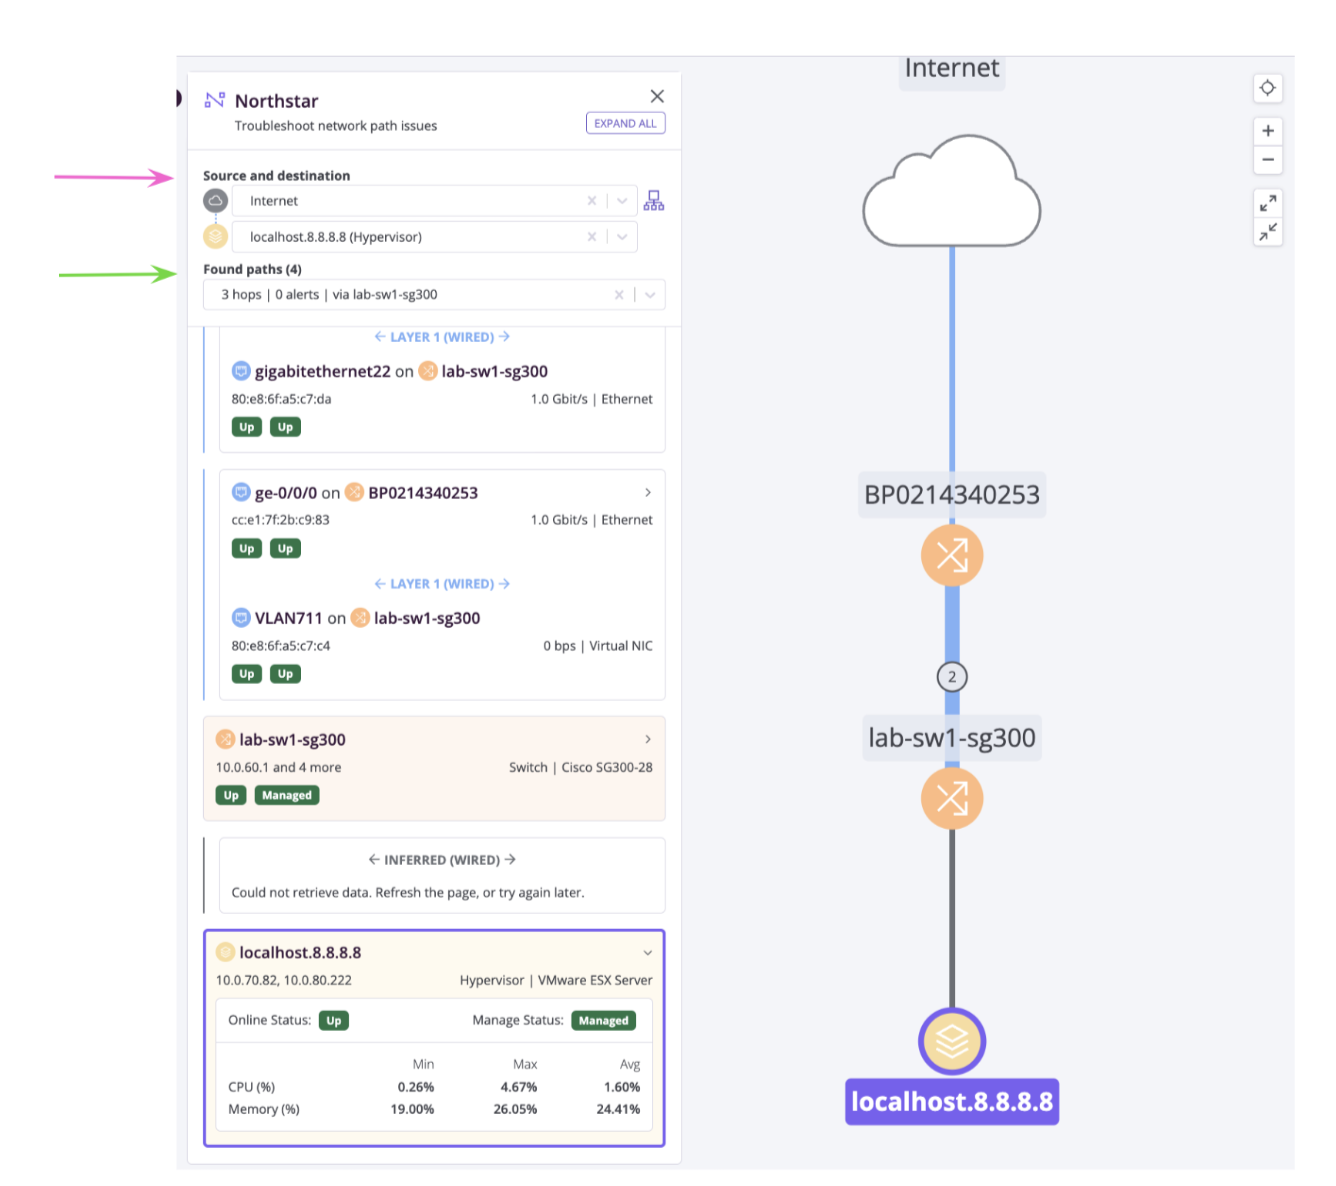Open the Found paths dropdown
The height and width of the screenshot is (1186, 1336).
coord(650,294)
